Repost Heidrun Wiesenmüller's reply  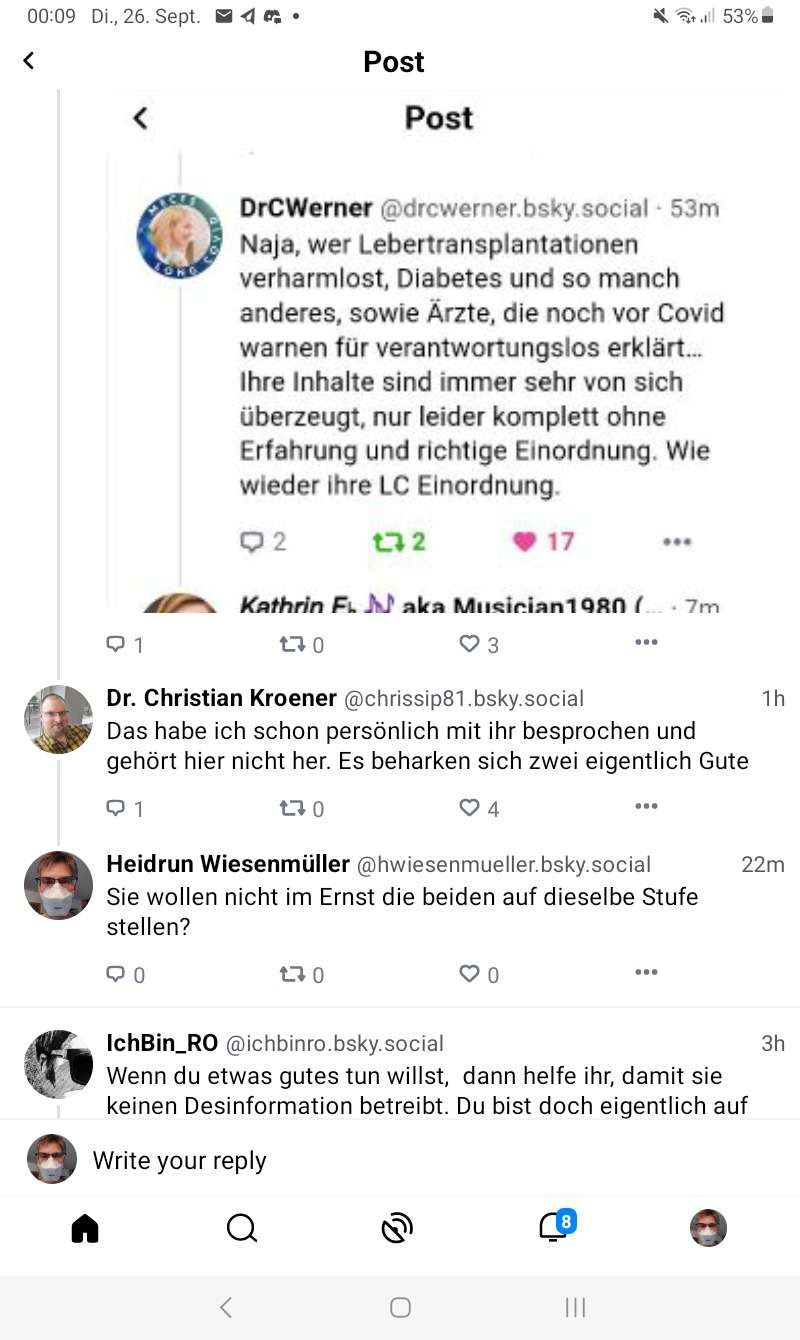tap(292, 974)
